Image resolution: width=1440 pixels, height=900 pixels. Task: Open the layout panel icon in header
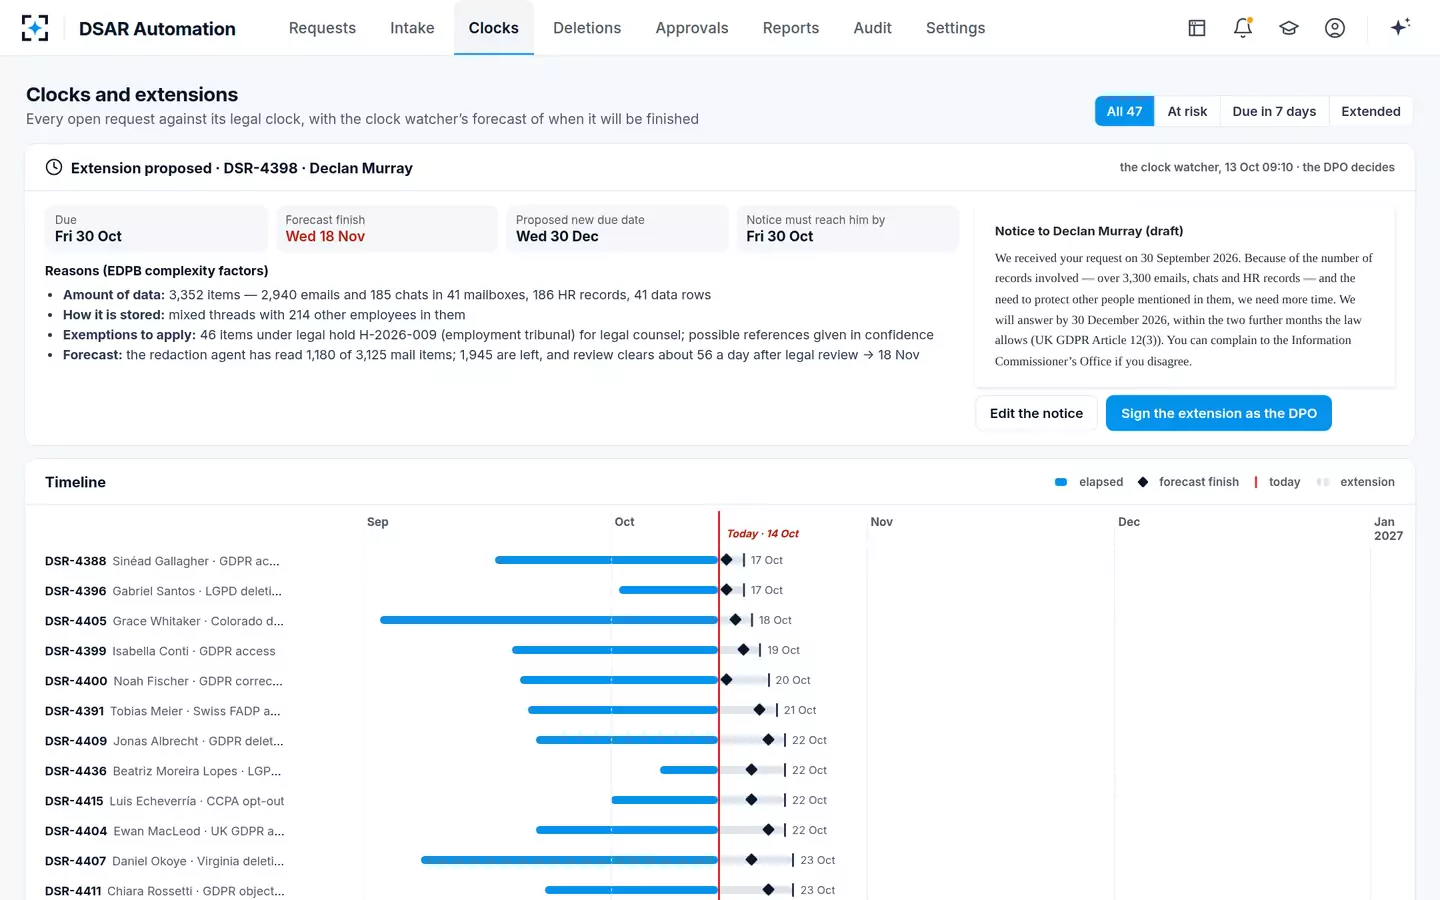coord(1197,28)
